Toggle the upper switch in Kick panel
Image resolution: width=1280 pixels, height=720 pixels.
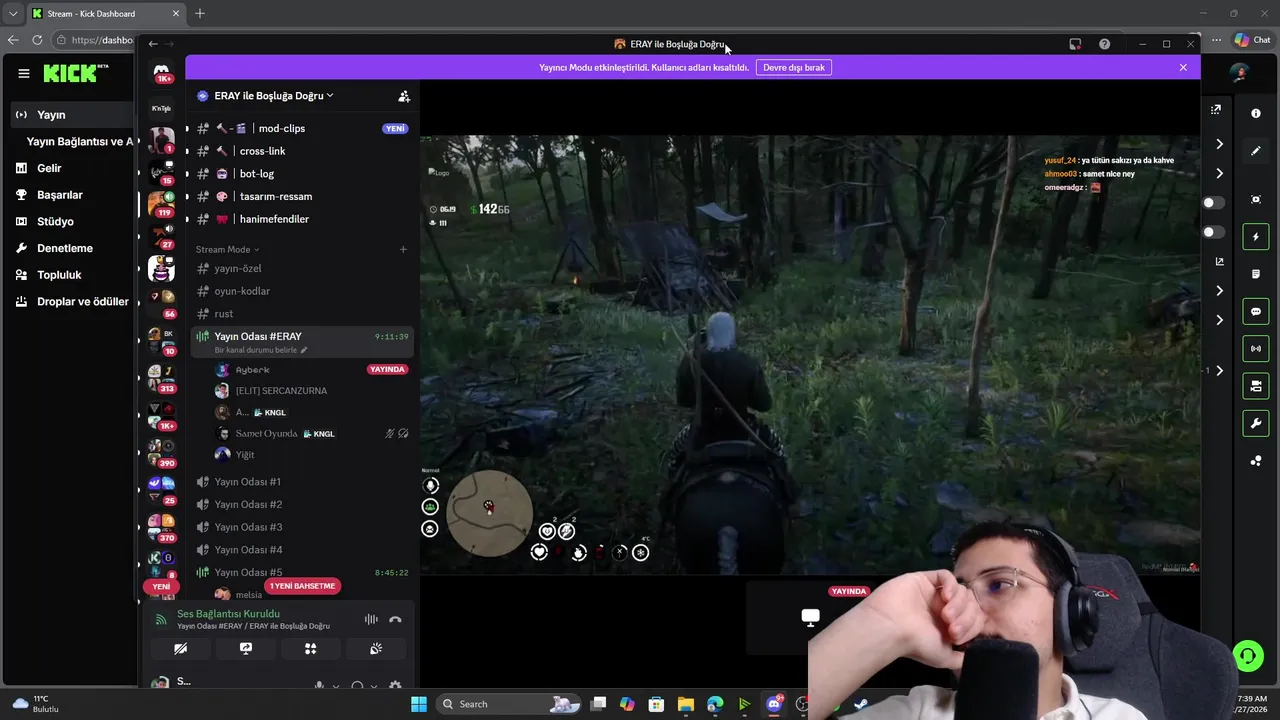click(x=1213, y=203)
